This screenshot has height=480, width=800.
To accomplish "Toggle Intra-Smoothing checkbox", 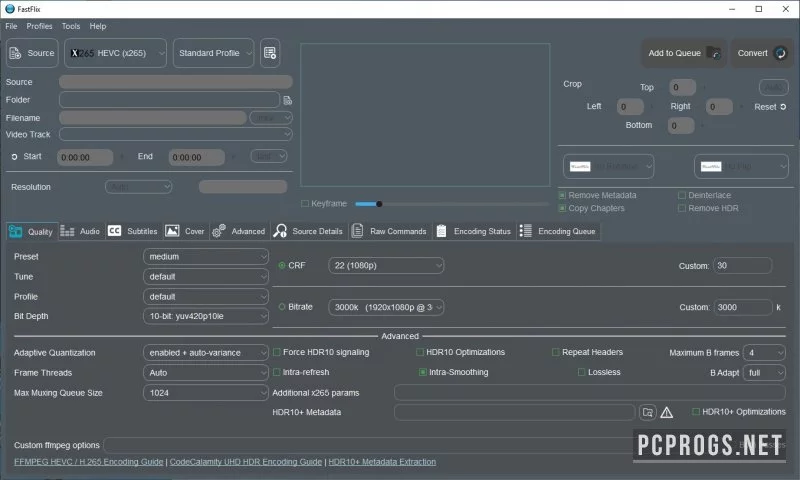I will [x=422, y=372].
